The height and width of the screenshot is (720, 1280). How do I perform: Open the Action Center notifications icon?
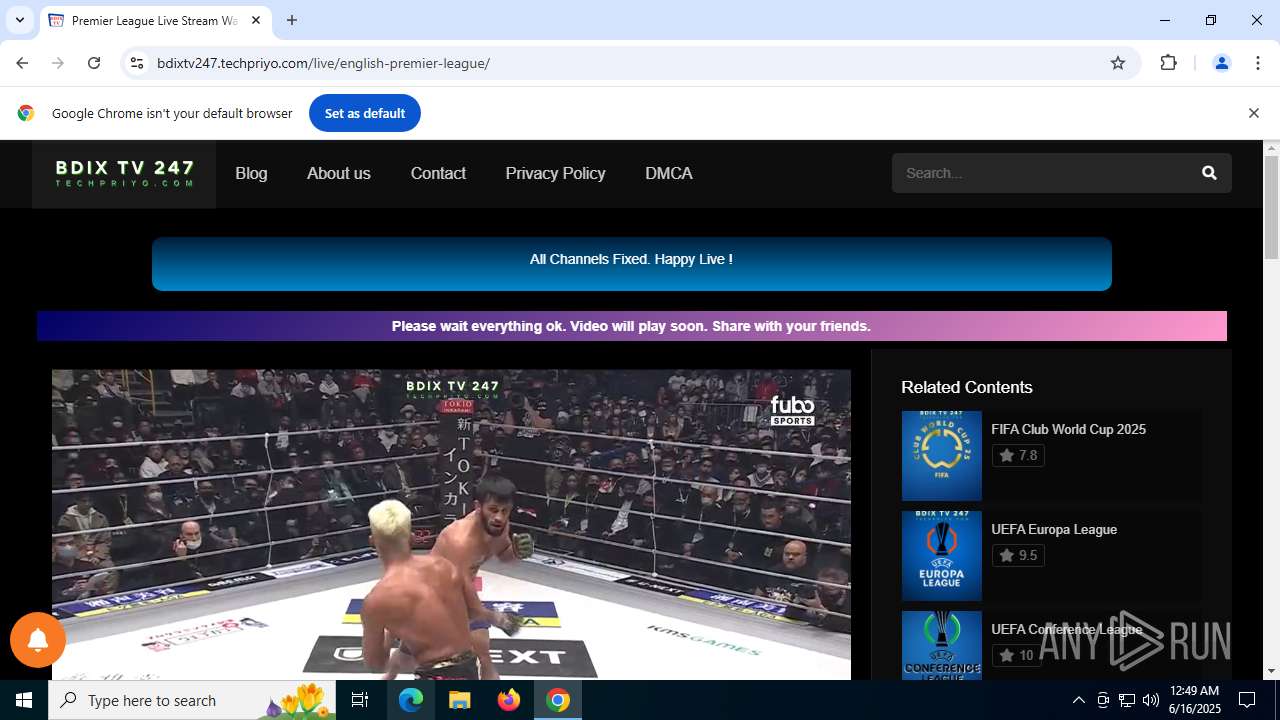click(x=1247, y=700)
